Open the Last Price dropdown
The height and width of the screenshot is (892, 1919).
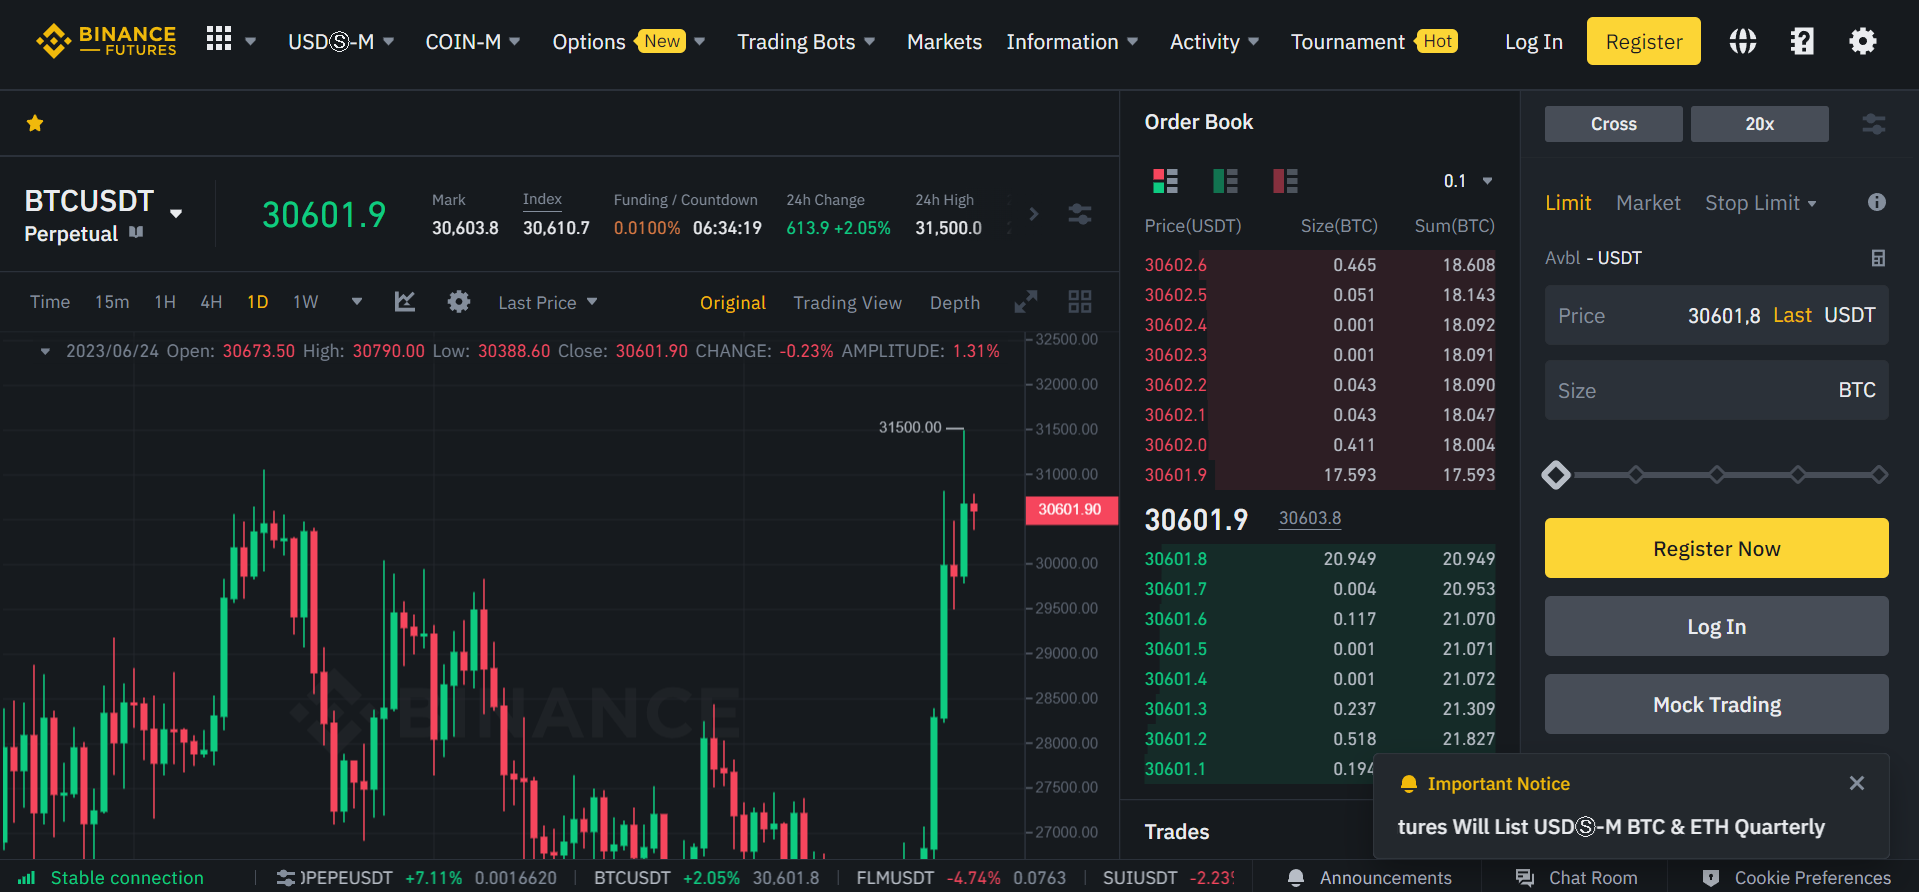547,302
